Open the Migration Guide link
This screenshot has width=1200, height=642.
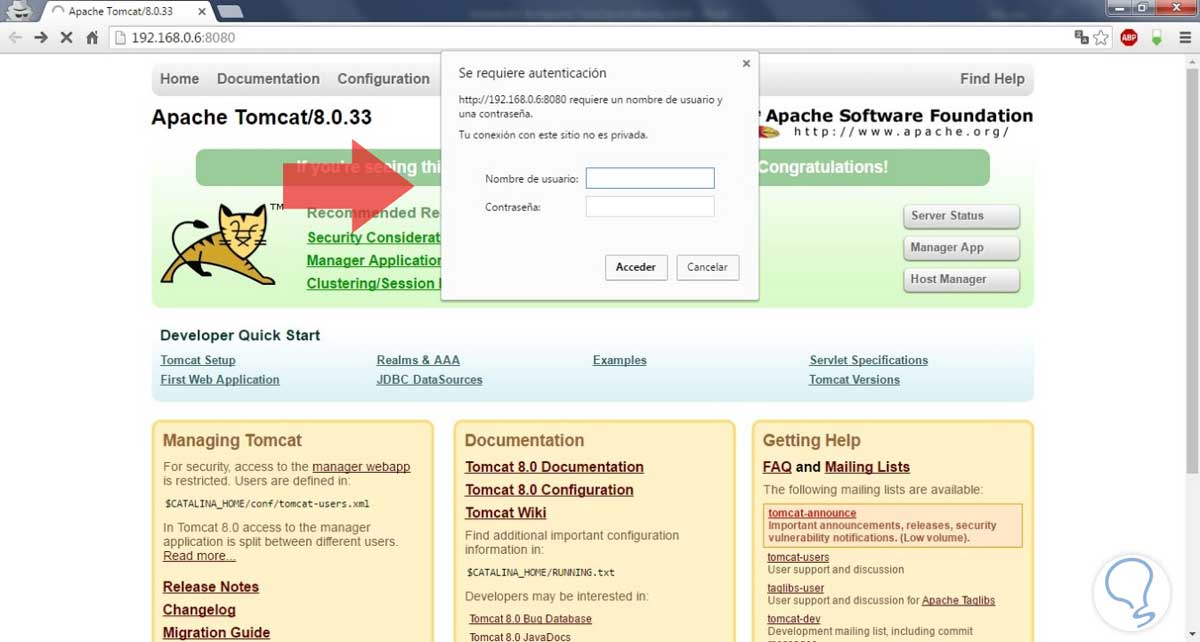pos(216,633)
